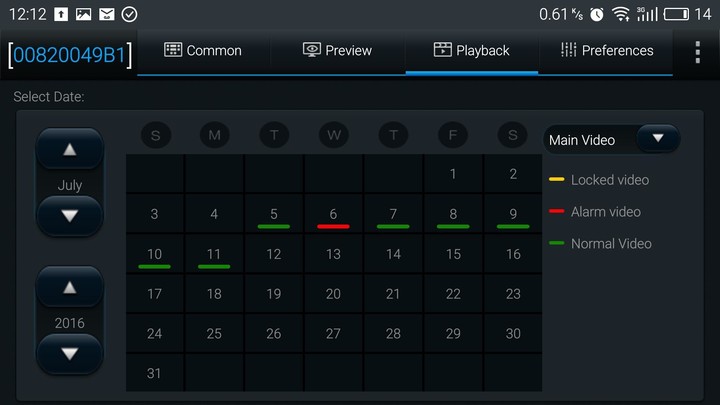Select calendar day 22
The width and height of the screenshot is (720, 405).
(x=453, y=294)
